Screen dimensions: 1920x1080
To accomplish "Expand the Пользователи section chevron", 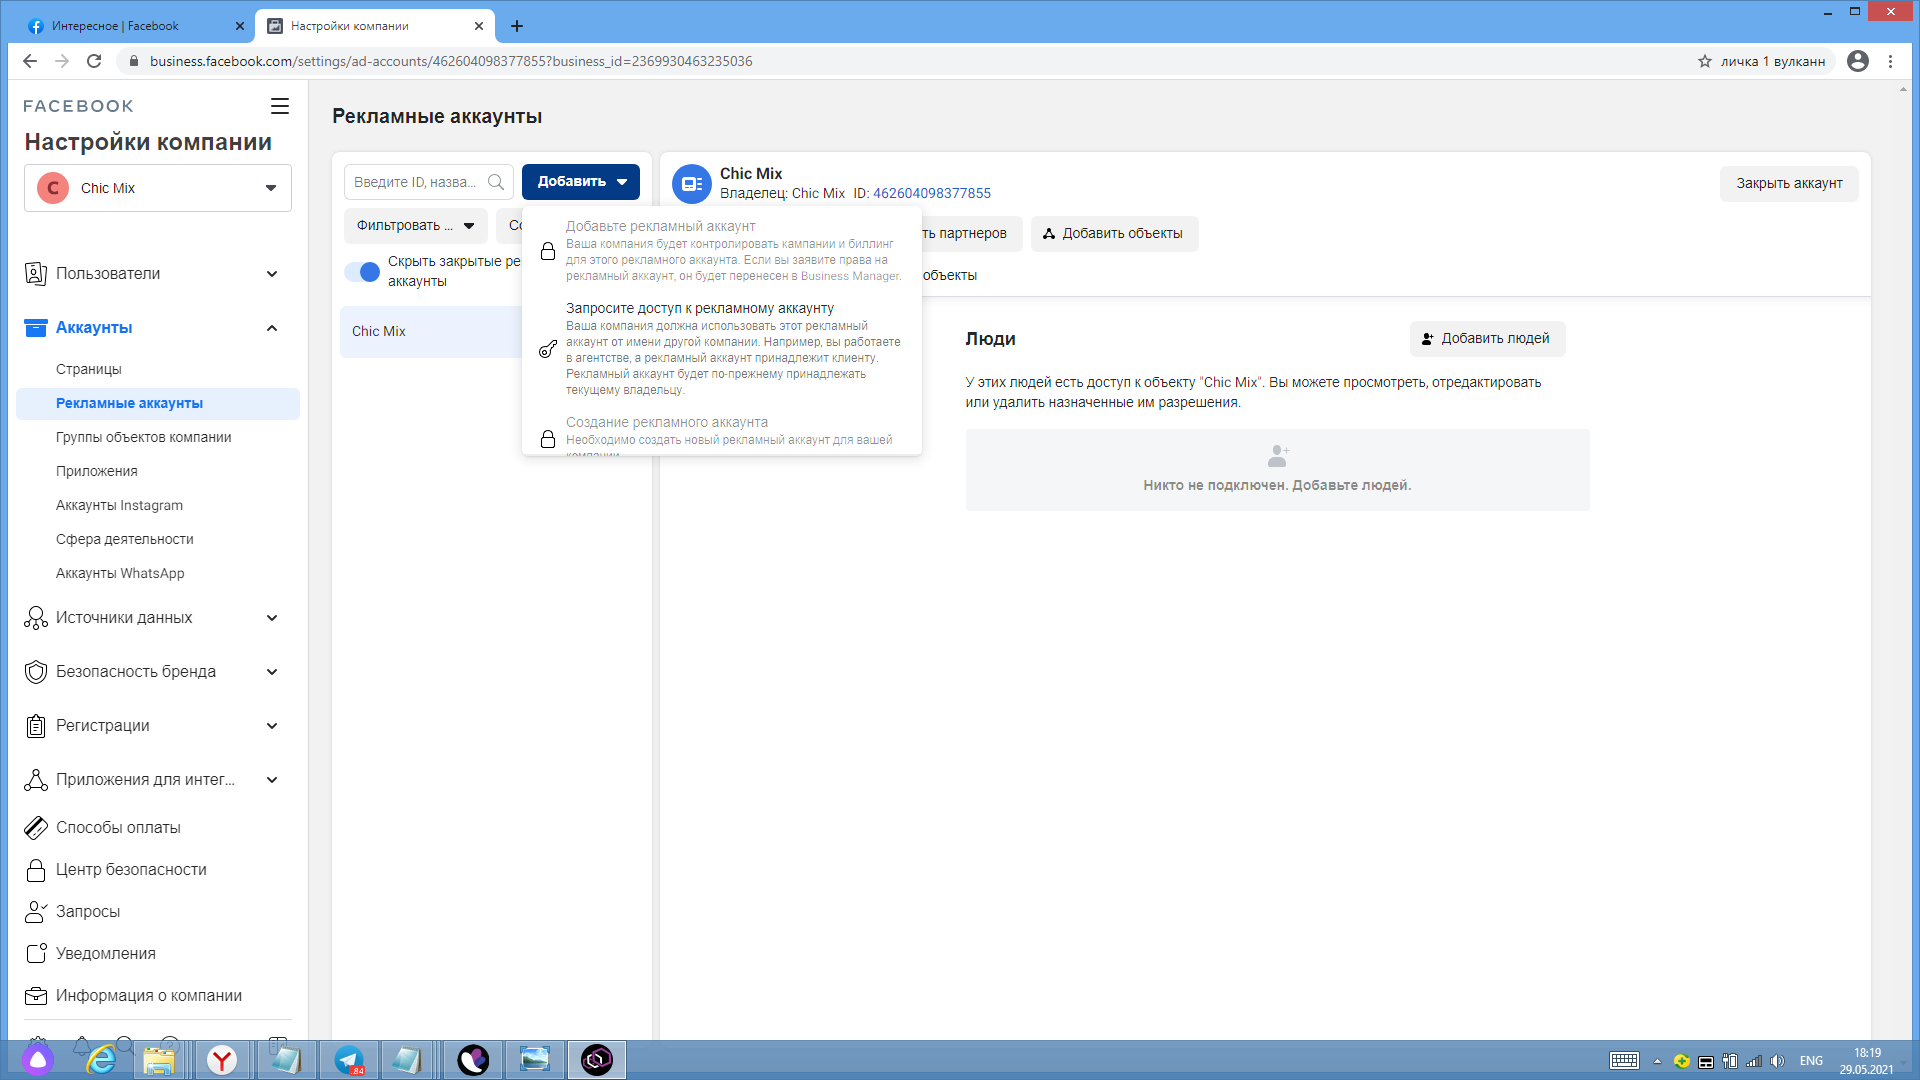I will pos(272,274).
